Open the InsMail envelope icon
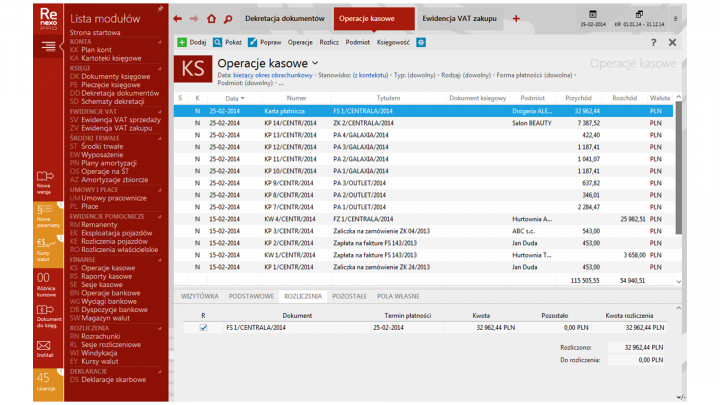This screenshot has width=720, height=405. pyautogui.click(x=44, y=343)
